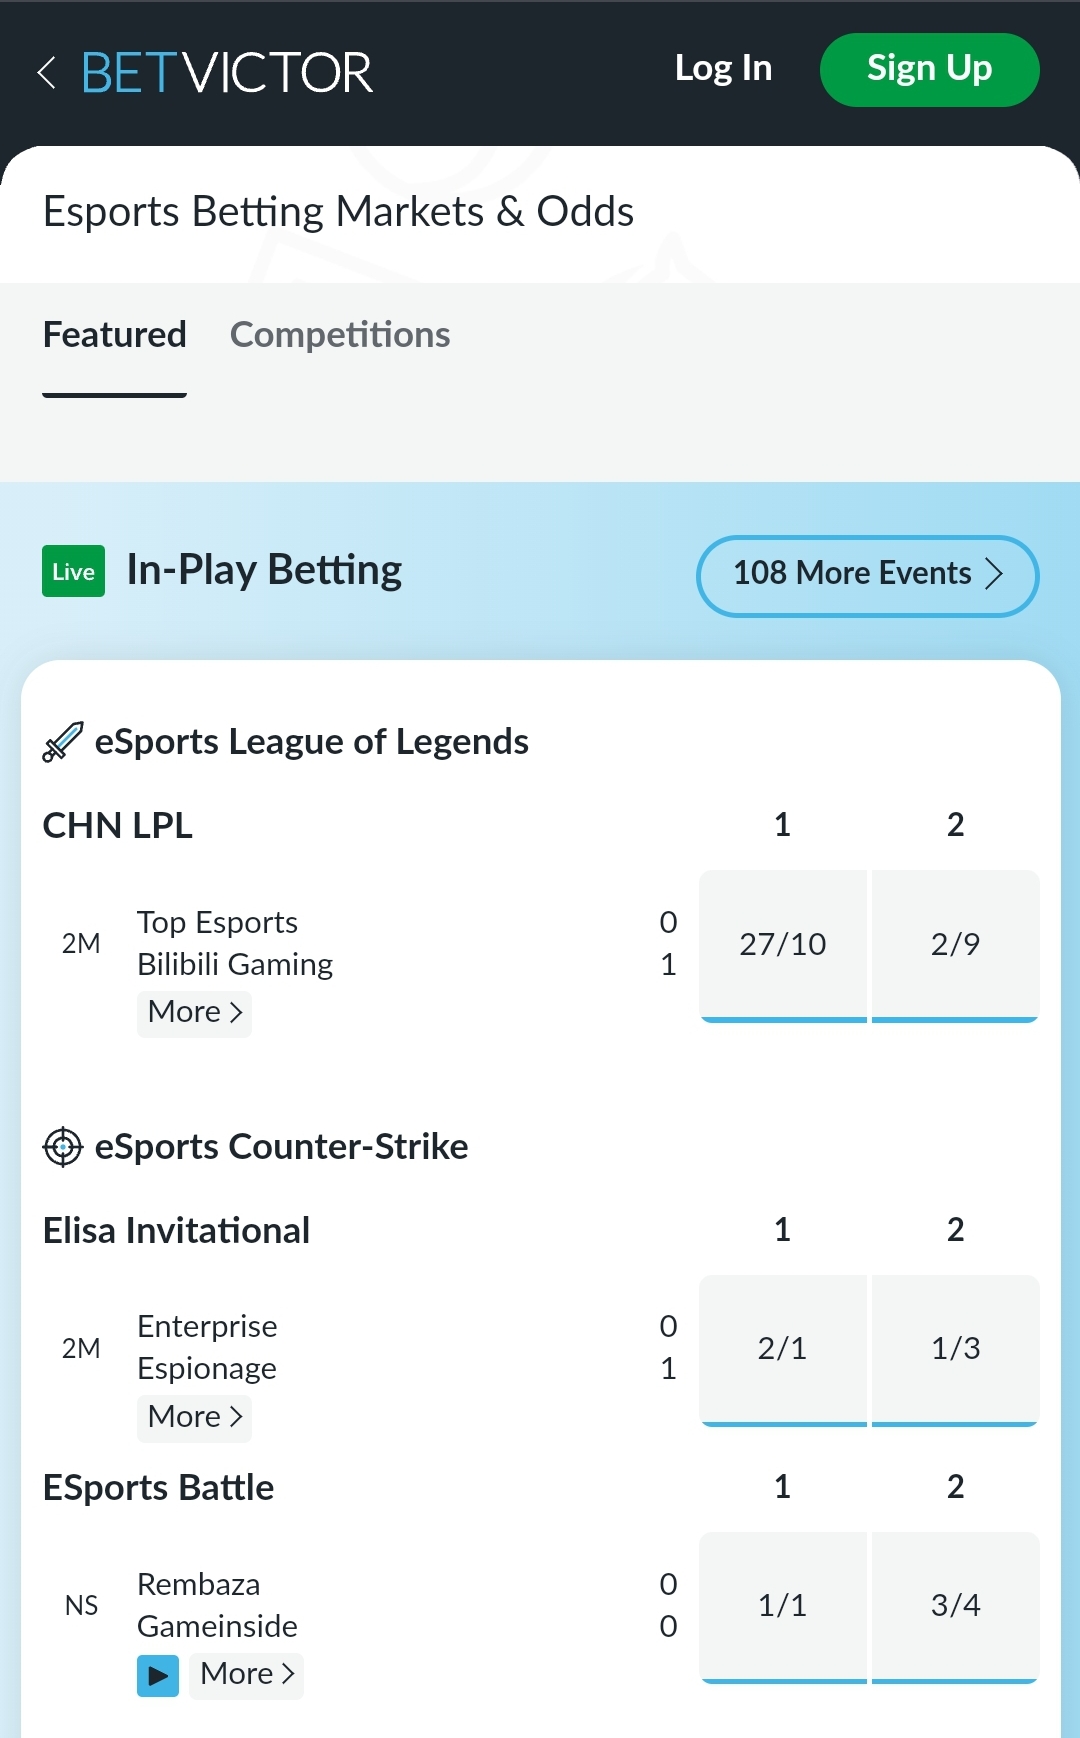Screen dimensions: 1080x1738
Task: Select the 1/3 odds for Espionage
Action: coord(955,1349)
